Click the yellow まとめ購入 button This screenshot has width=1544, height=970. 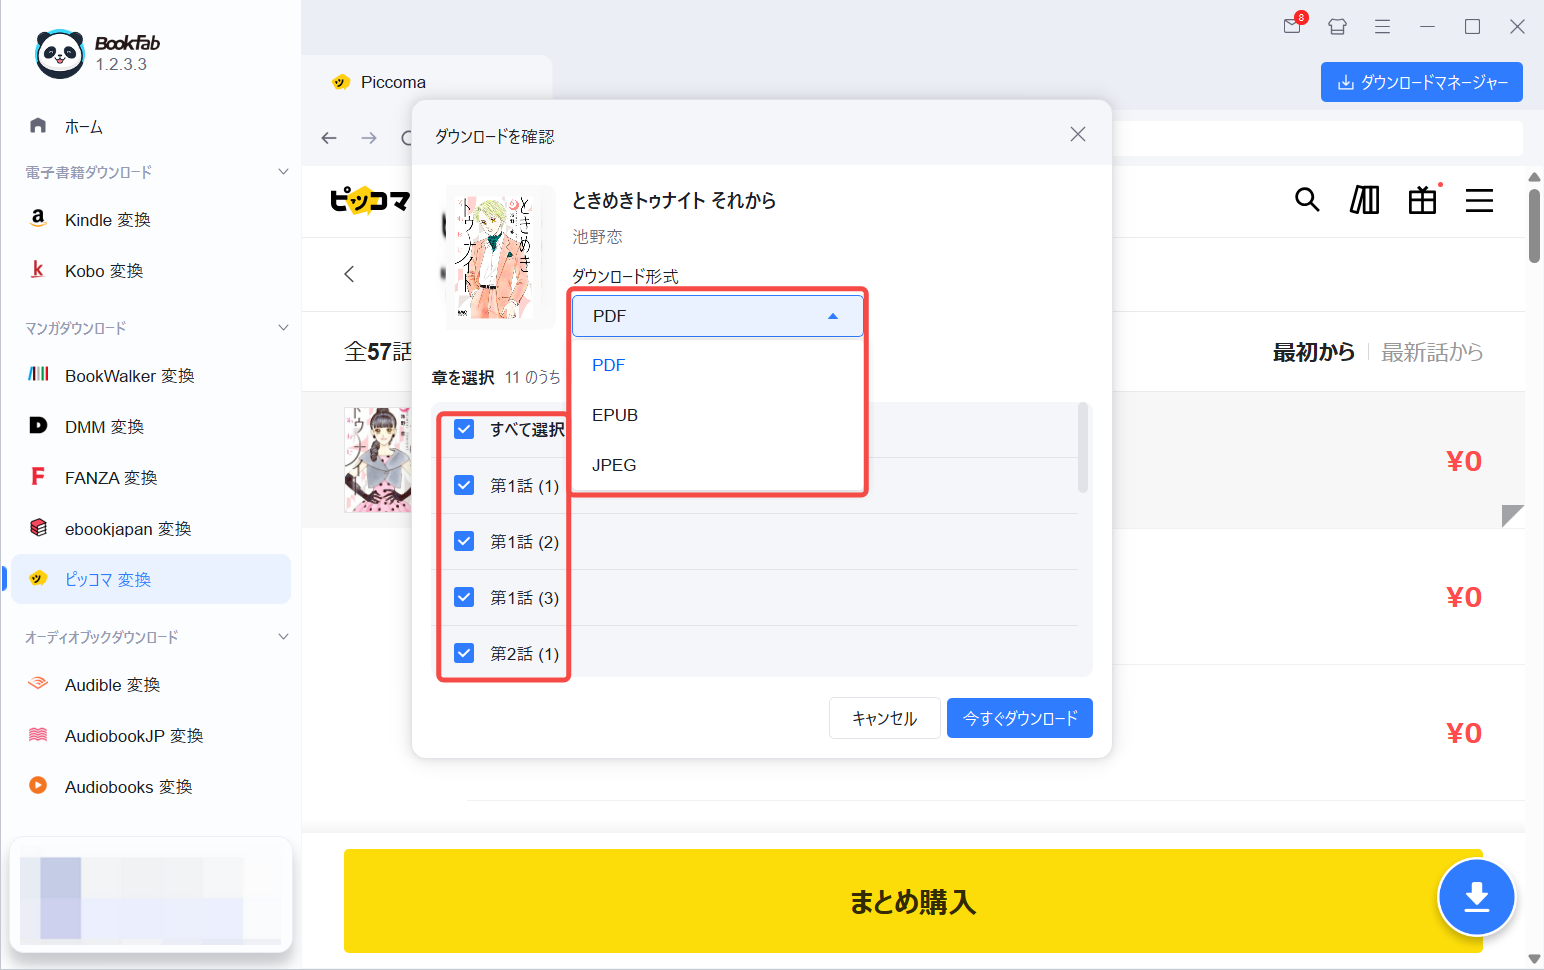(913, 901)
